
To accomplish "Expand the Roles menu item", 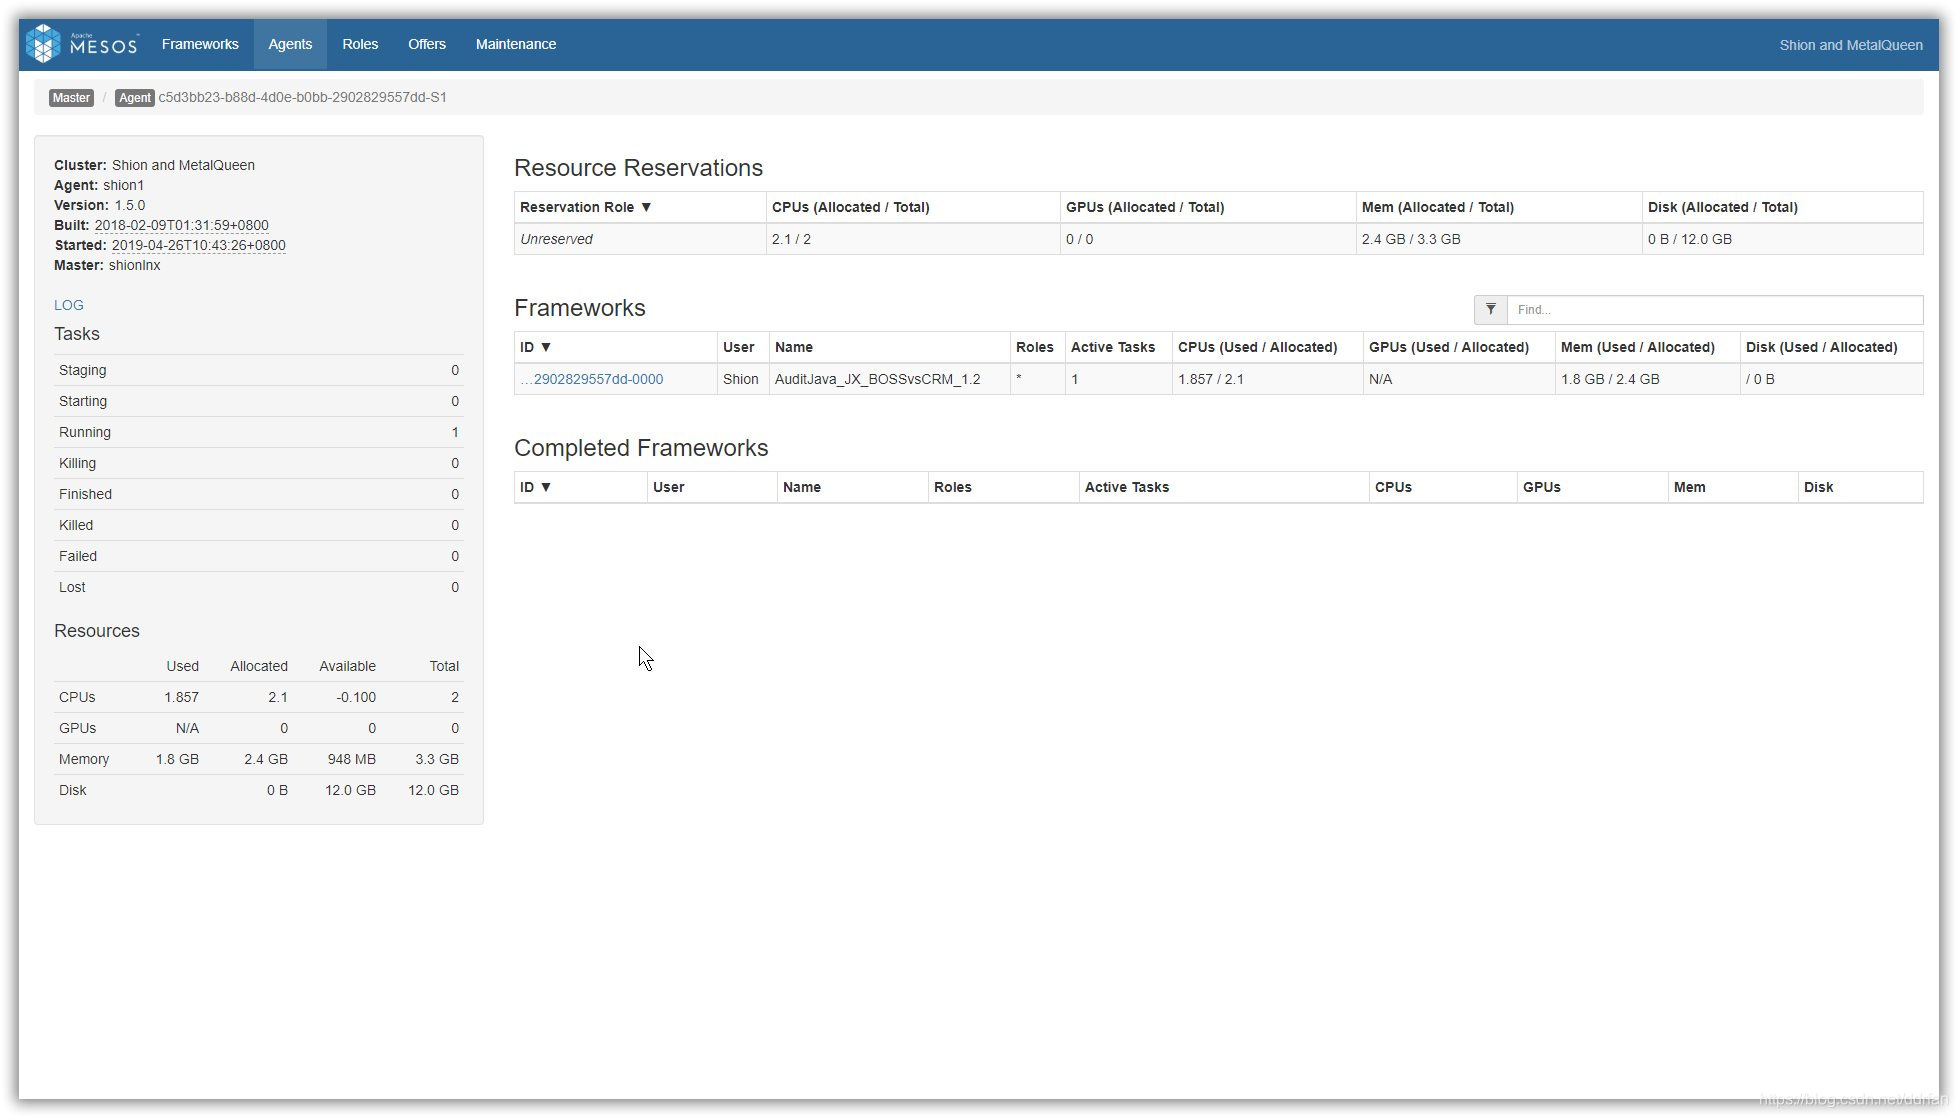I will (359, 43).
